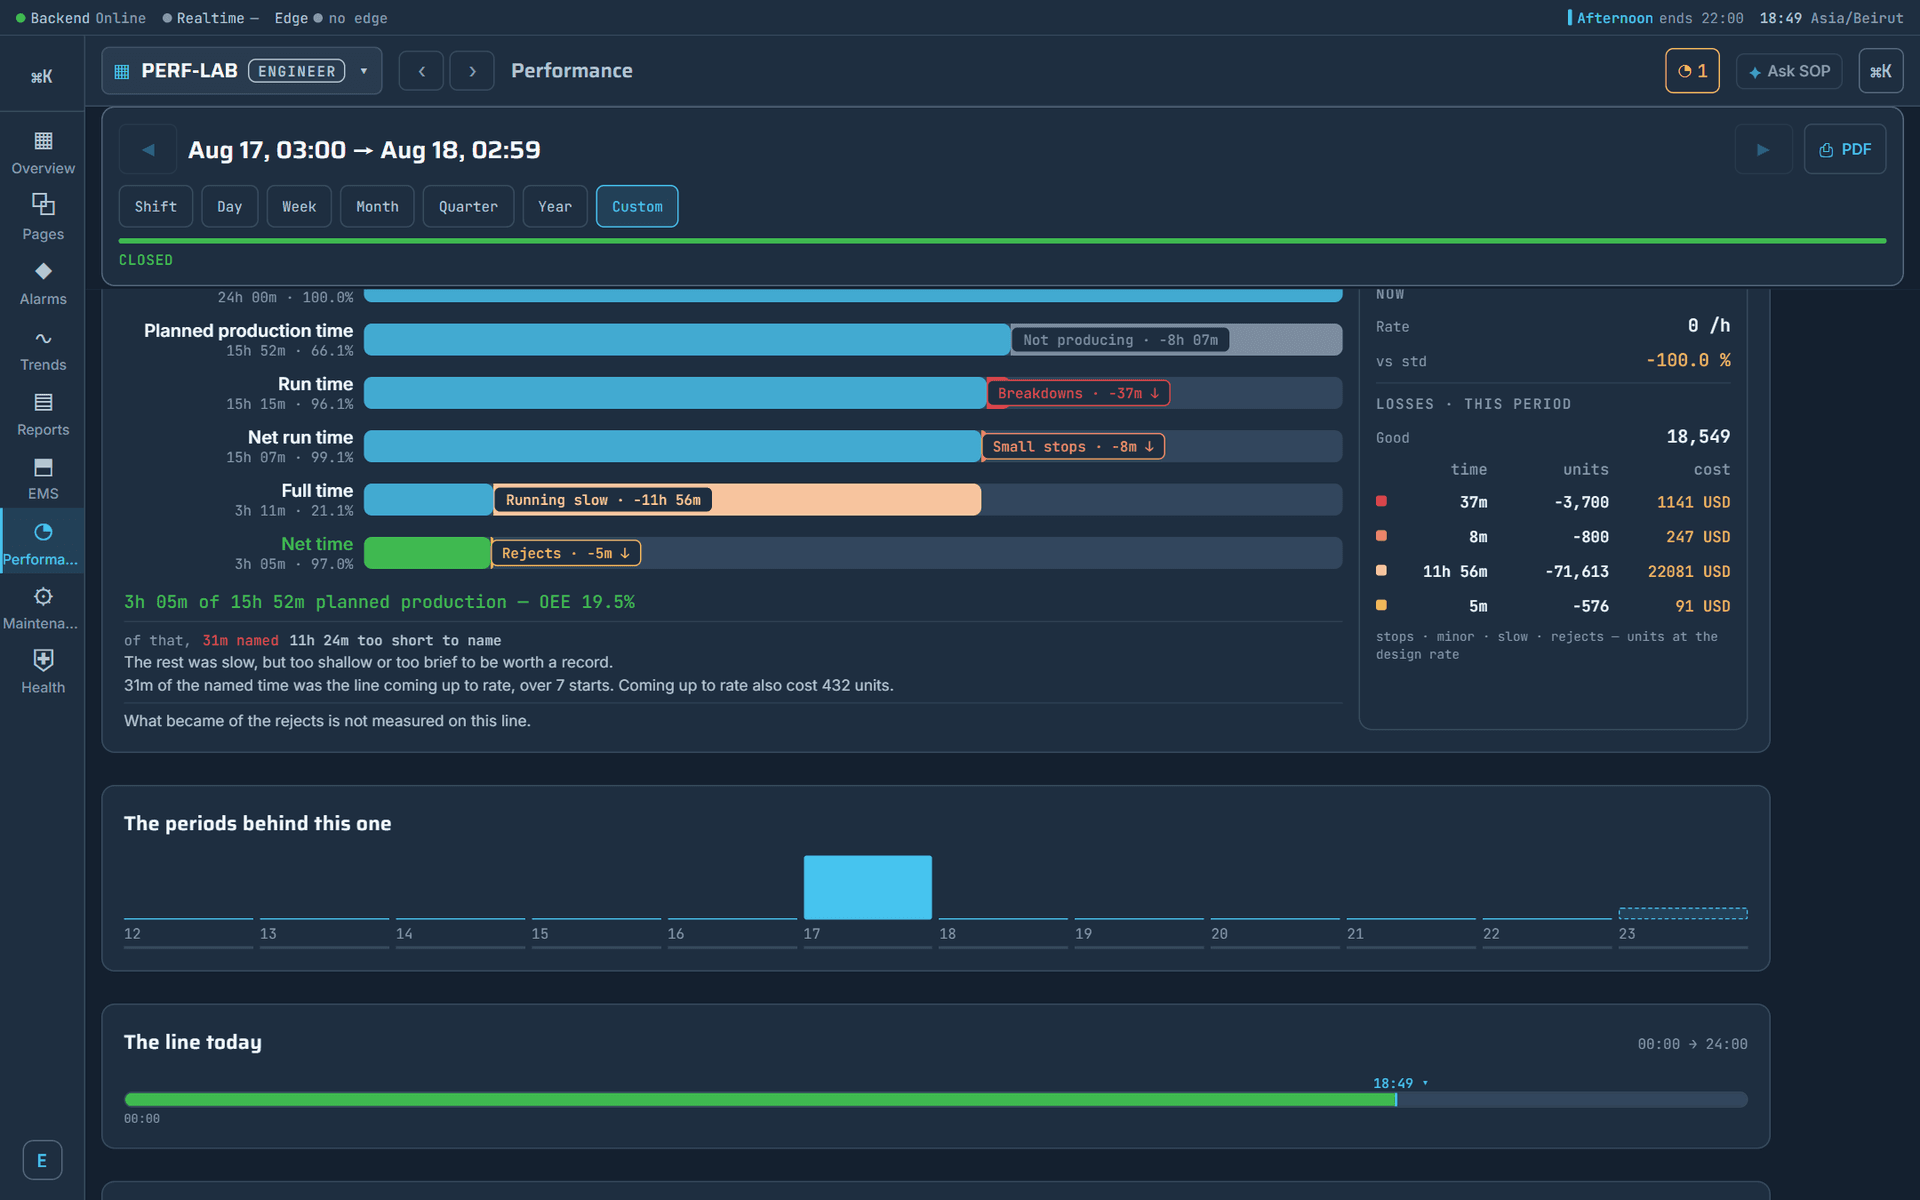Select the Custom period tab
Viewport: 1920px width, 1200px height.
pyautogui.click(x=637, y=206)
